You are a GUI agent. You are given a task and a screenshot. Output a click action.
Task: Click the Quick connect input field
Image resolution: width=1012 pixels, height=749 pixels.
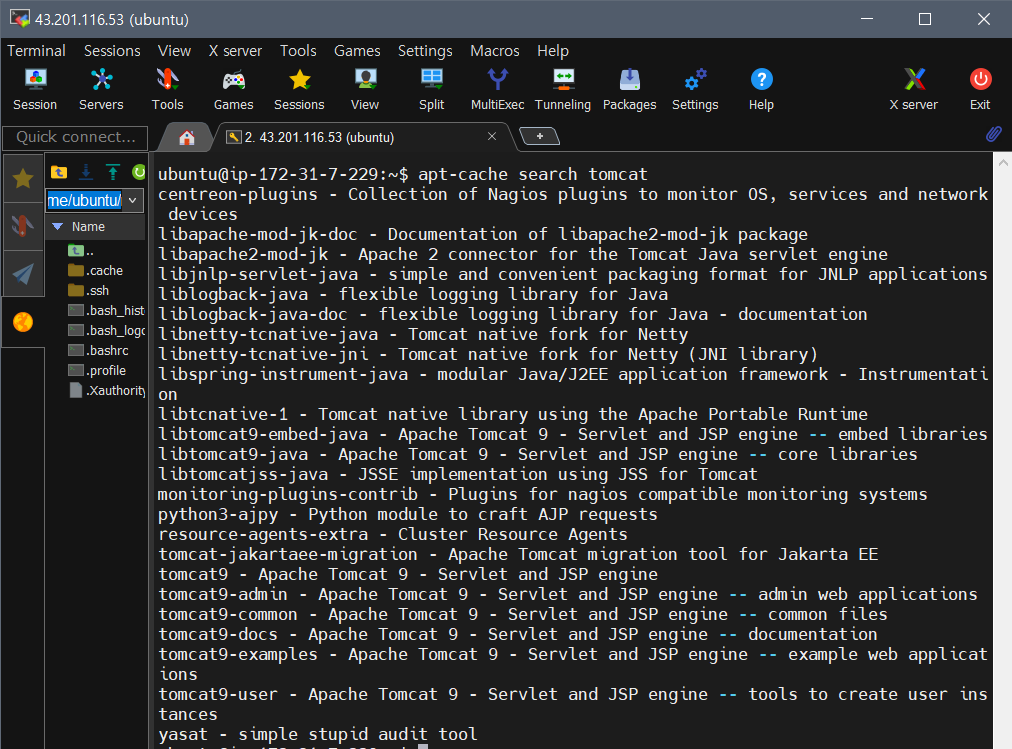point(76,137)
